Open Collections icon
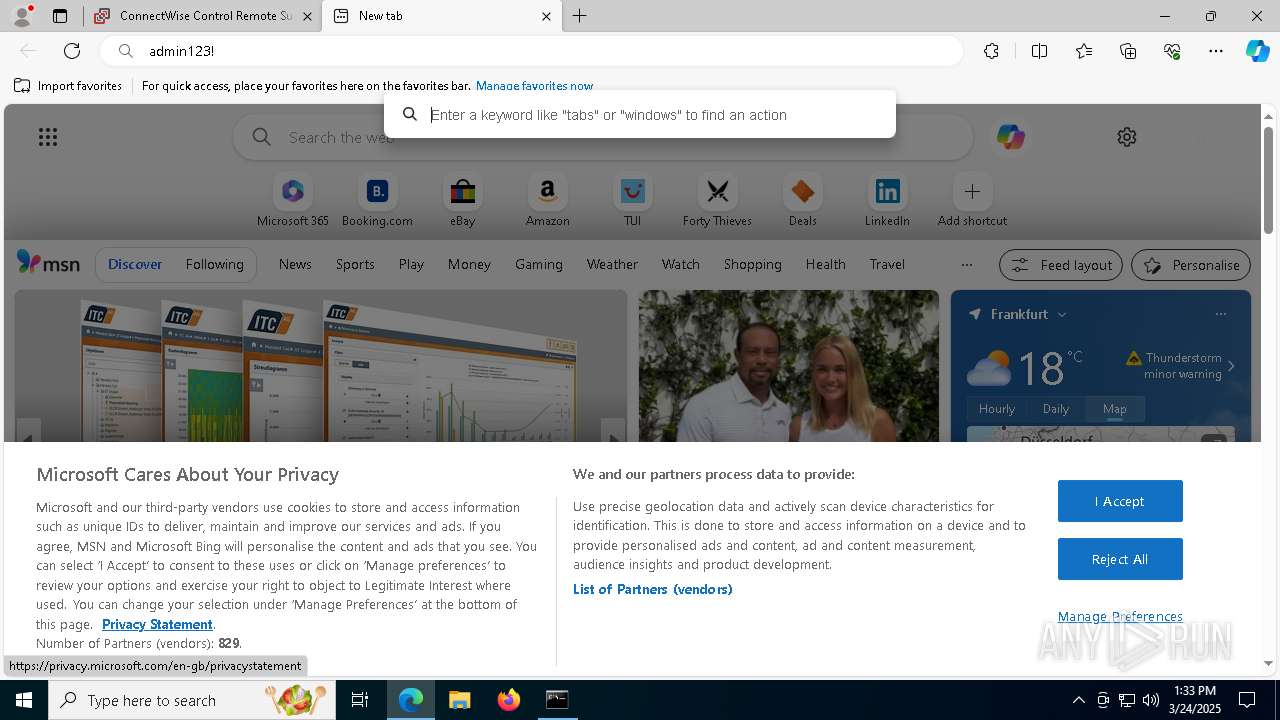Viewport: 1280px width, 720px height. point(1128,51)
